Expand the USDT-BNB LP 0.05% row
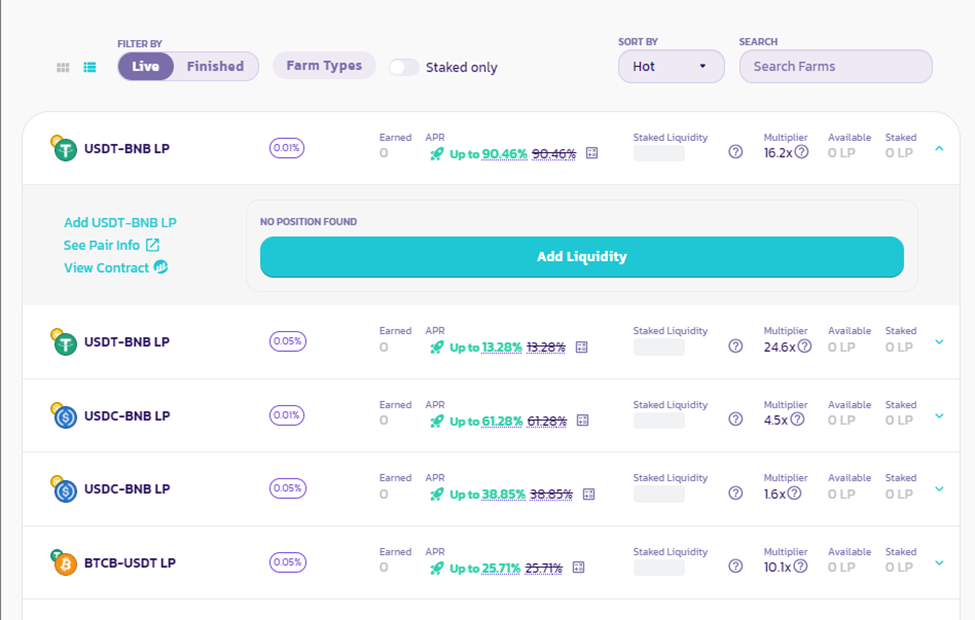 coord(939,342)
